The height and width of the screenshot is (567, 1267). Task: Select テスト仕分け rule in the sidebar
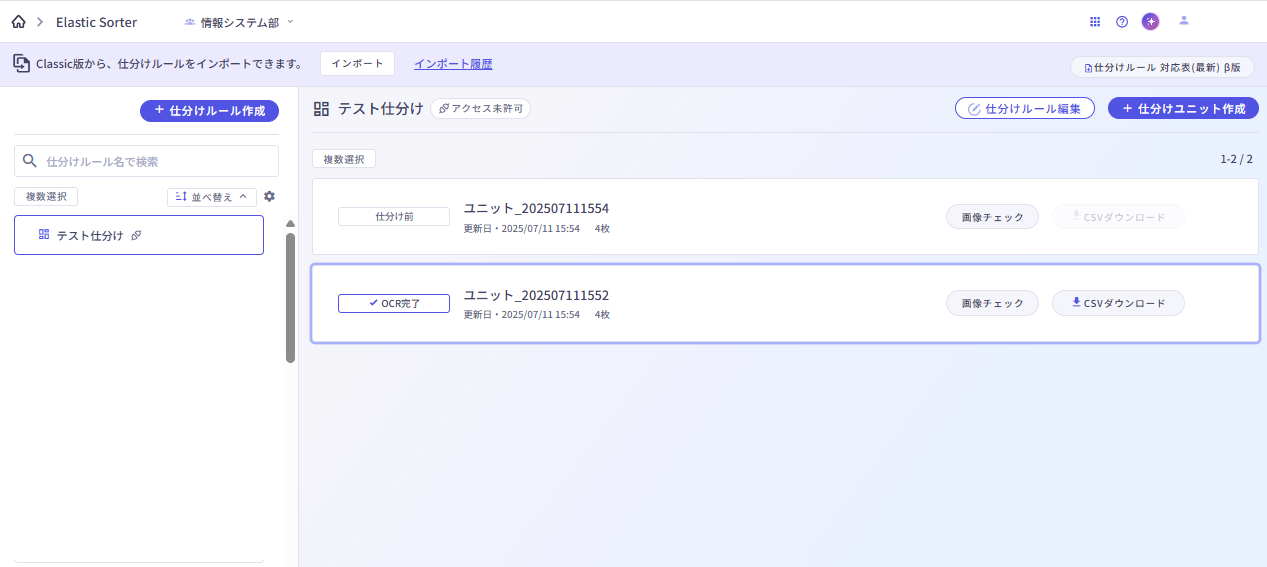(90, 235)
